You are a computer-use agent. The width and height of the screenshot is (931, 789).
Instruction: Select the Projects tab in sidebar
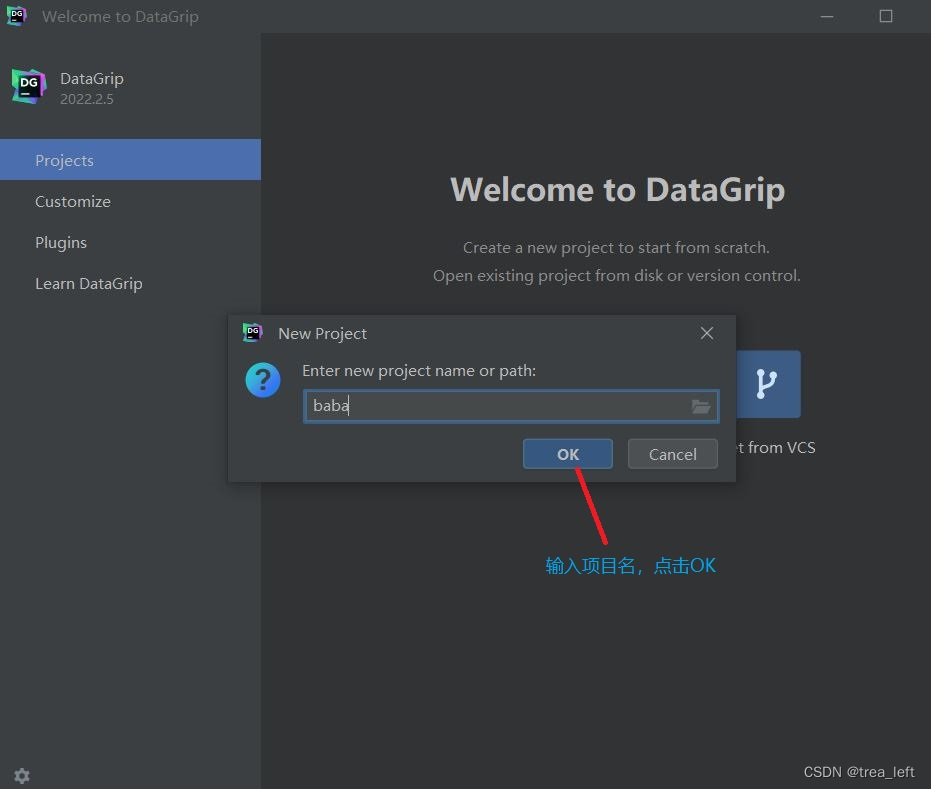tap(130, 160)
